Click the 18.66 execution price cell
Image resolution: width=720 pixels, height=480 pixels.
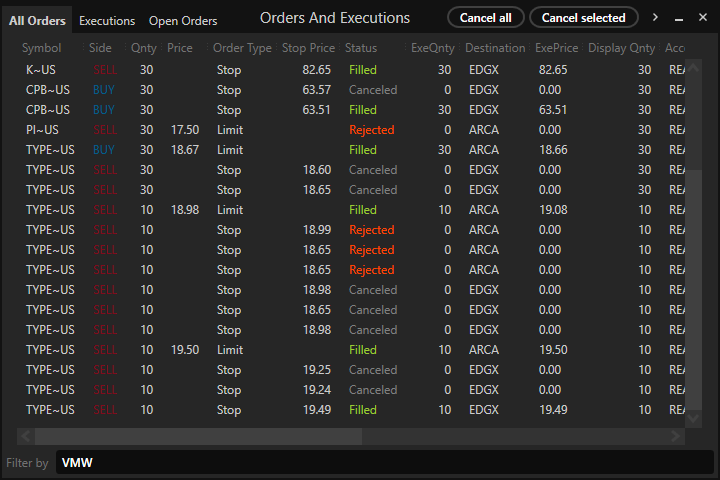[553, 150]
